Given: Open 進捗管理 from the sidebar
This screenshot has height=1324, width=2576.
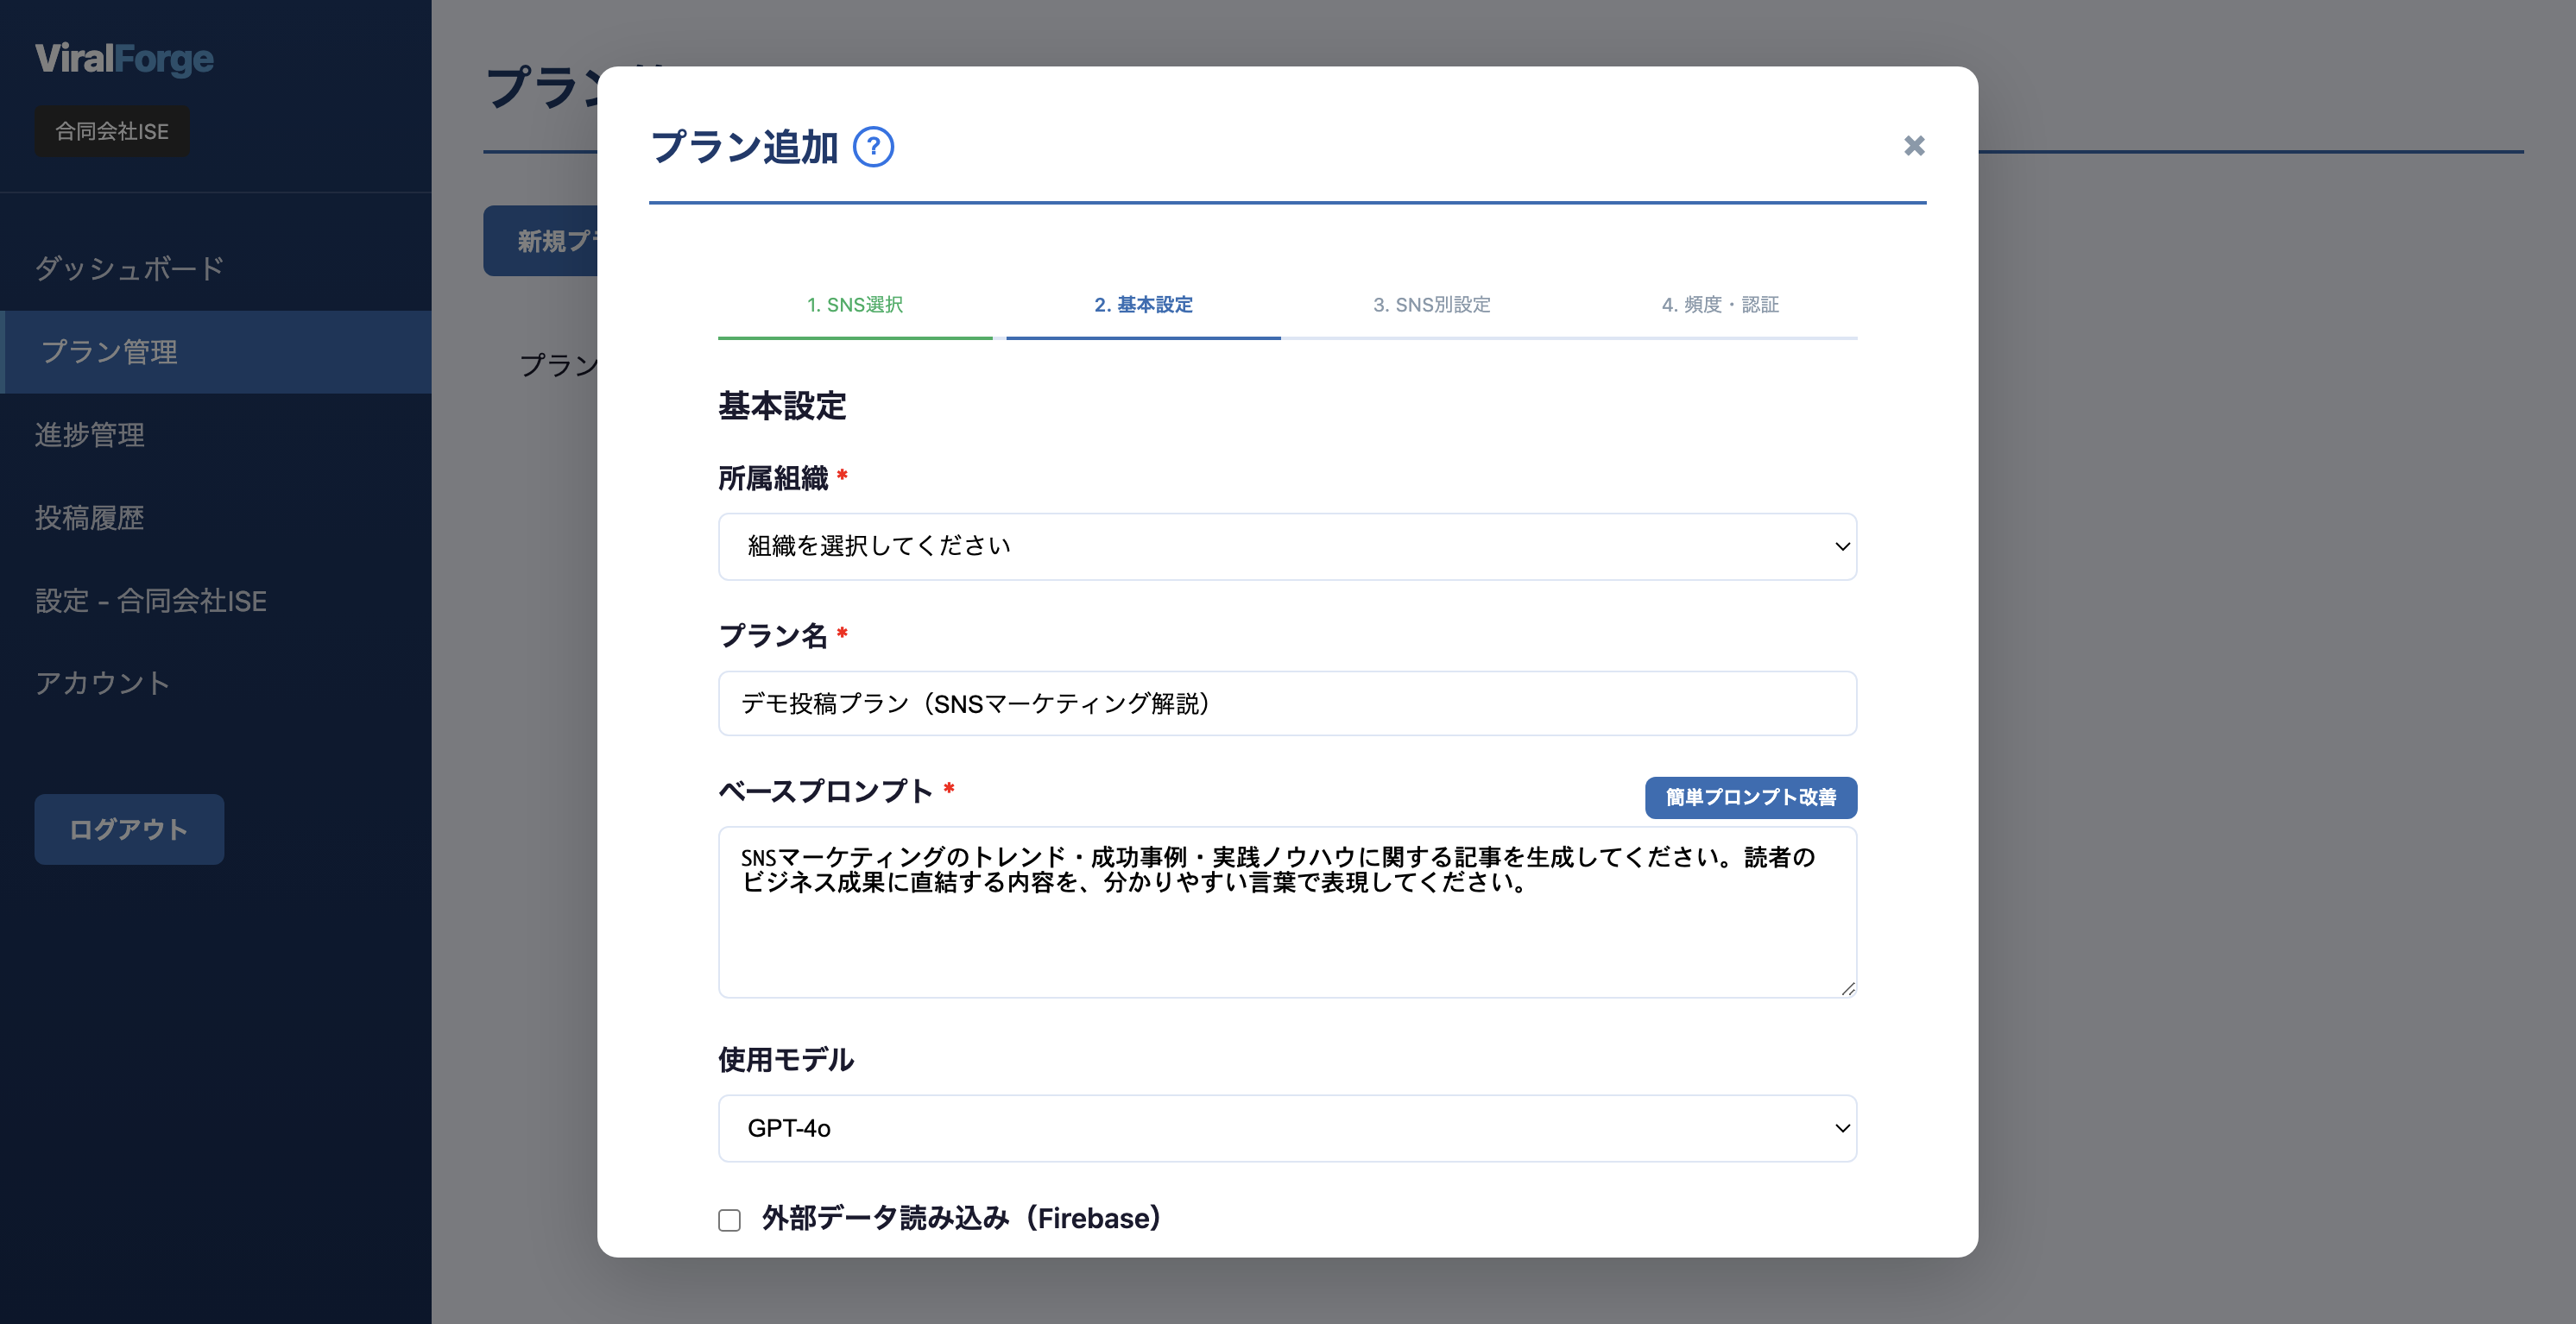Looking at the screenshot, I should point(89,434).
